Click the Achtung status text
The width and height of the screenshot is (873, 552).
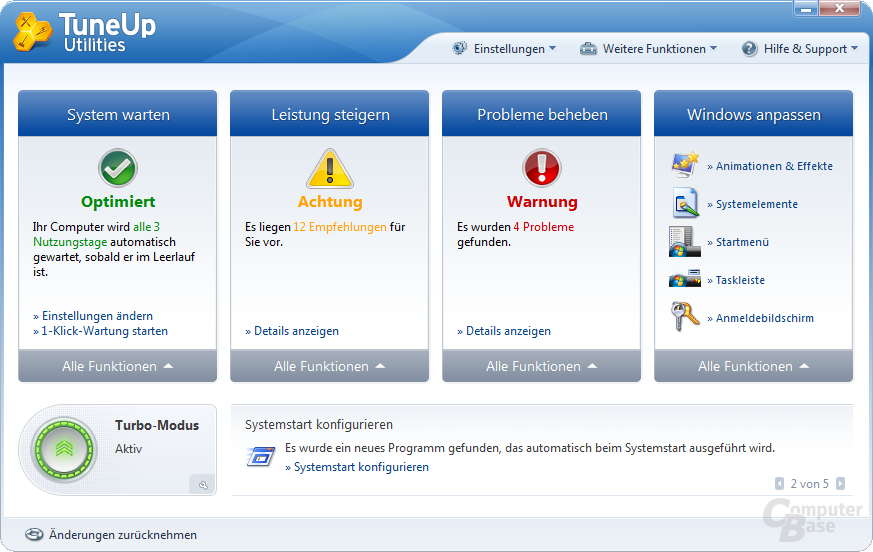coord(330,202)
